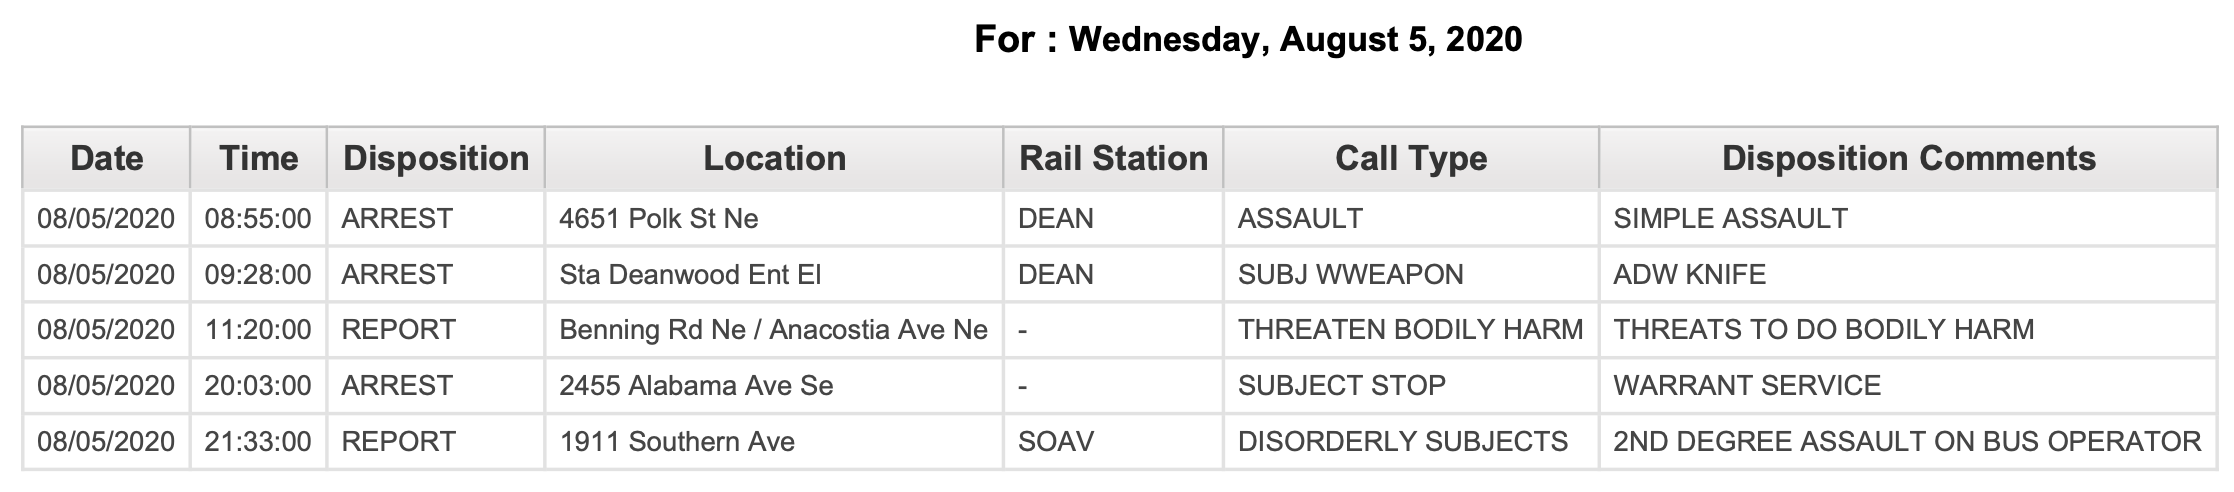Select the THREATEN BODILY HARM call type

point(1411,330)
